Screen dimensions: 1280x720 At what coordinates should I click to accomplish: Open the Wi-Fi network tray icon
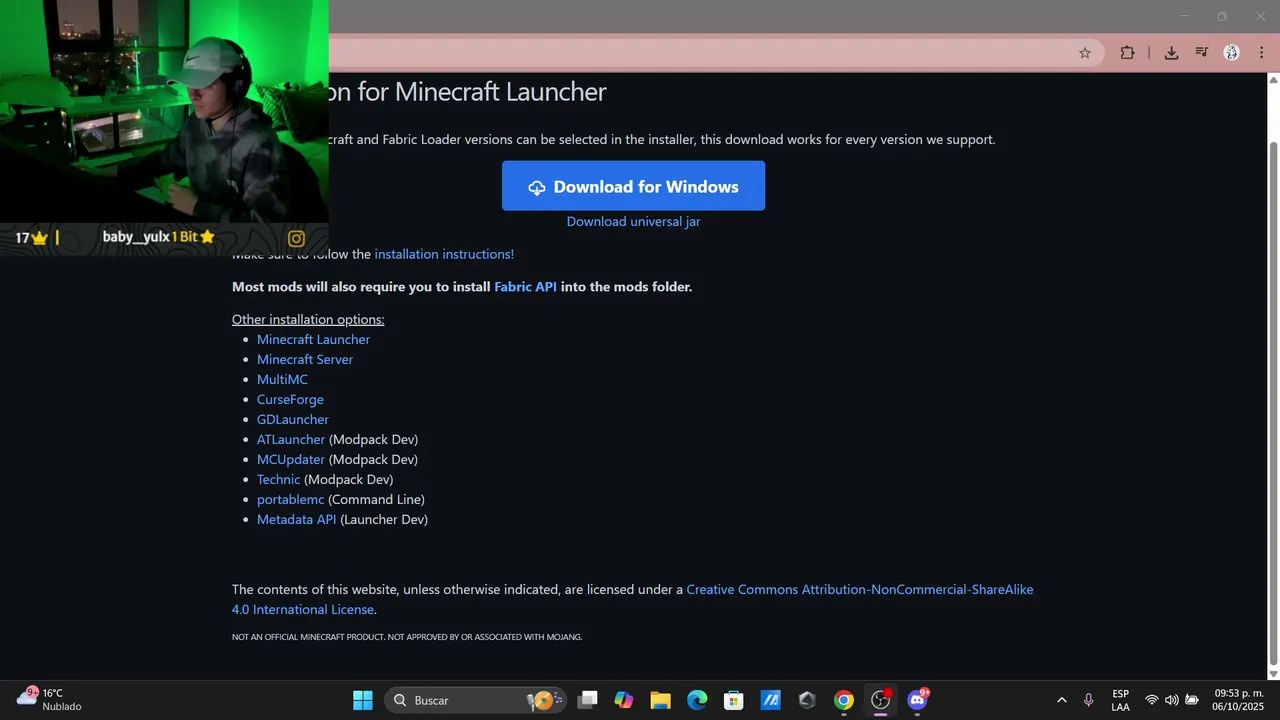[1152, 700]
